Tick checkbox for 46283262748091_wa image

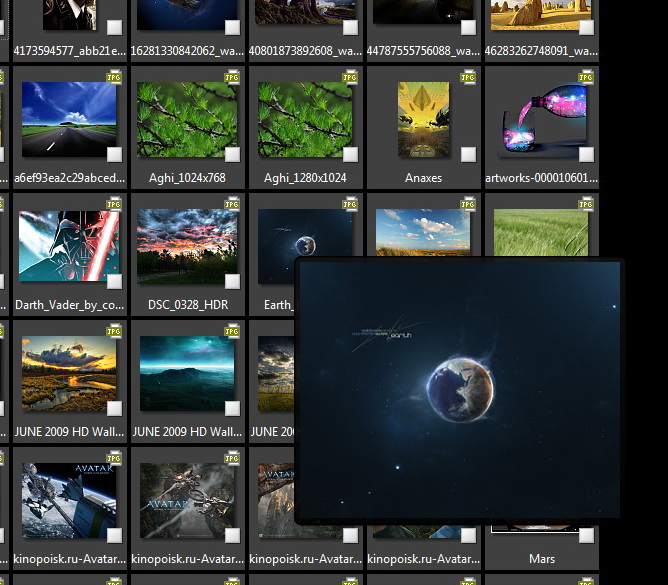point(586,27)
